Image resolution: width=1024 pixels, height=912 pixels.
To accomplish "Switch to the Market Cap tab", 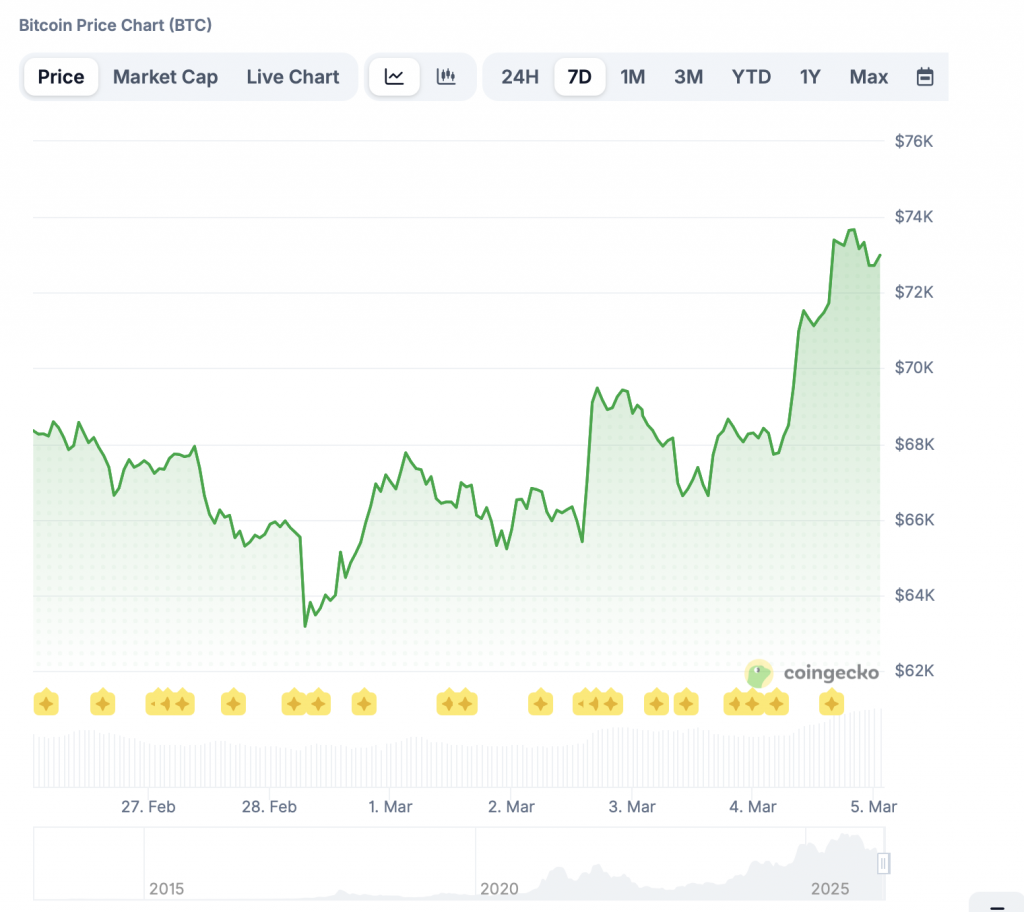I will click(165, 77).
